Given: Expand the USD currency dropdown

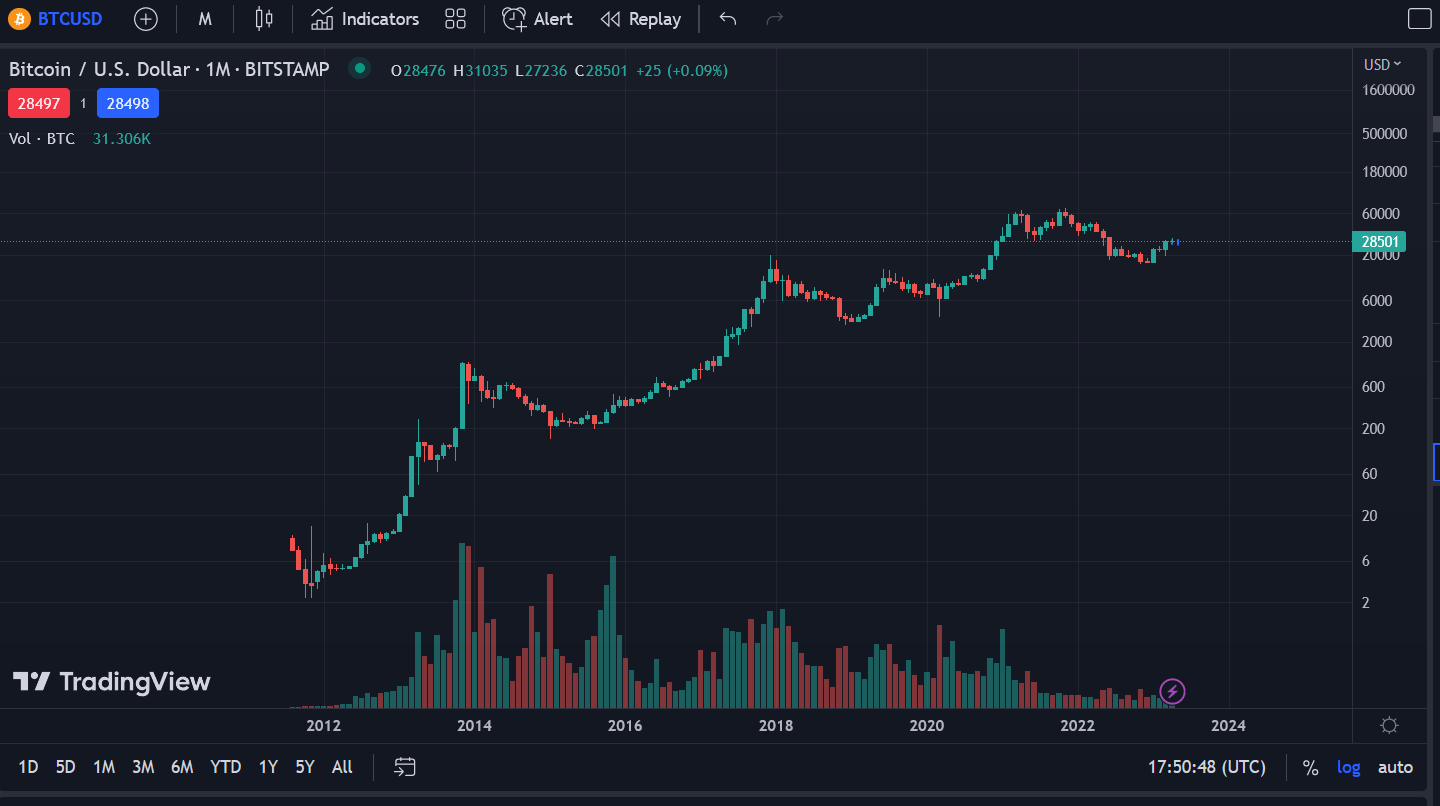Looking at the screenshot, I should 1382,64.
